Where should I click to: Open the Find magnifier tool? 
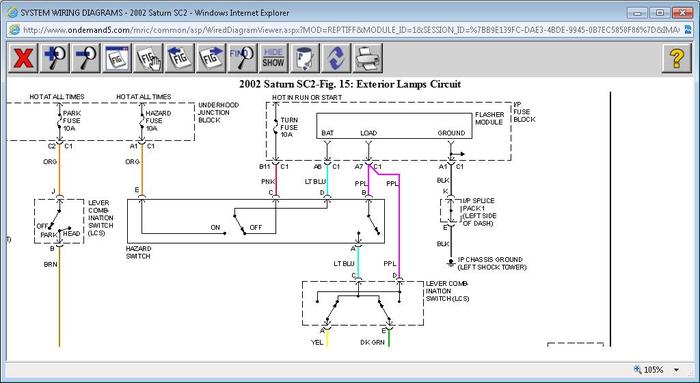(x=242, y=58)
